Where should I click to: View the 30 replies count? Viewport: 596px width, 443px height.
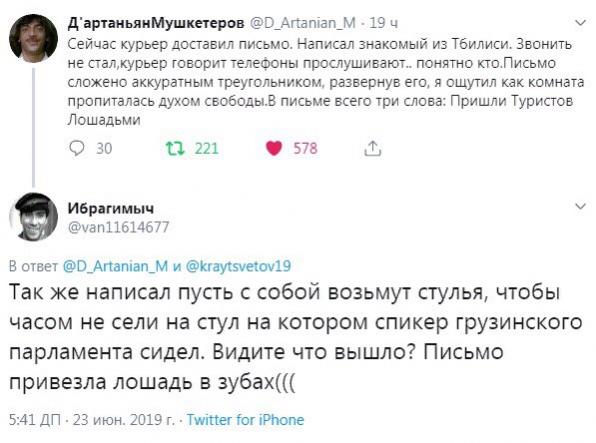[104, 148]
